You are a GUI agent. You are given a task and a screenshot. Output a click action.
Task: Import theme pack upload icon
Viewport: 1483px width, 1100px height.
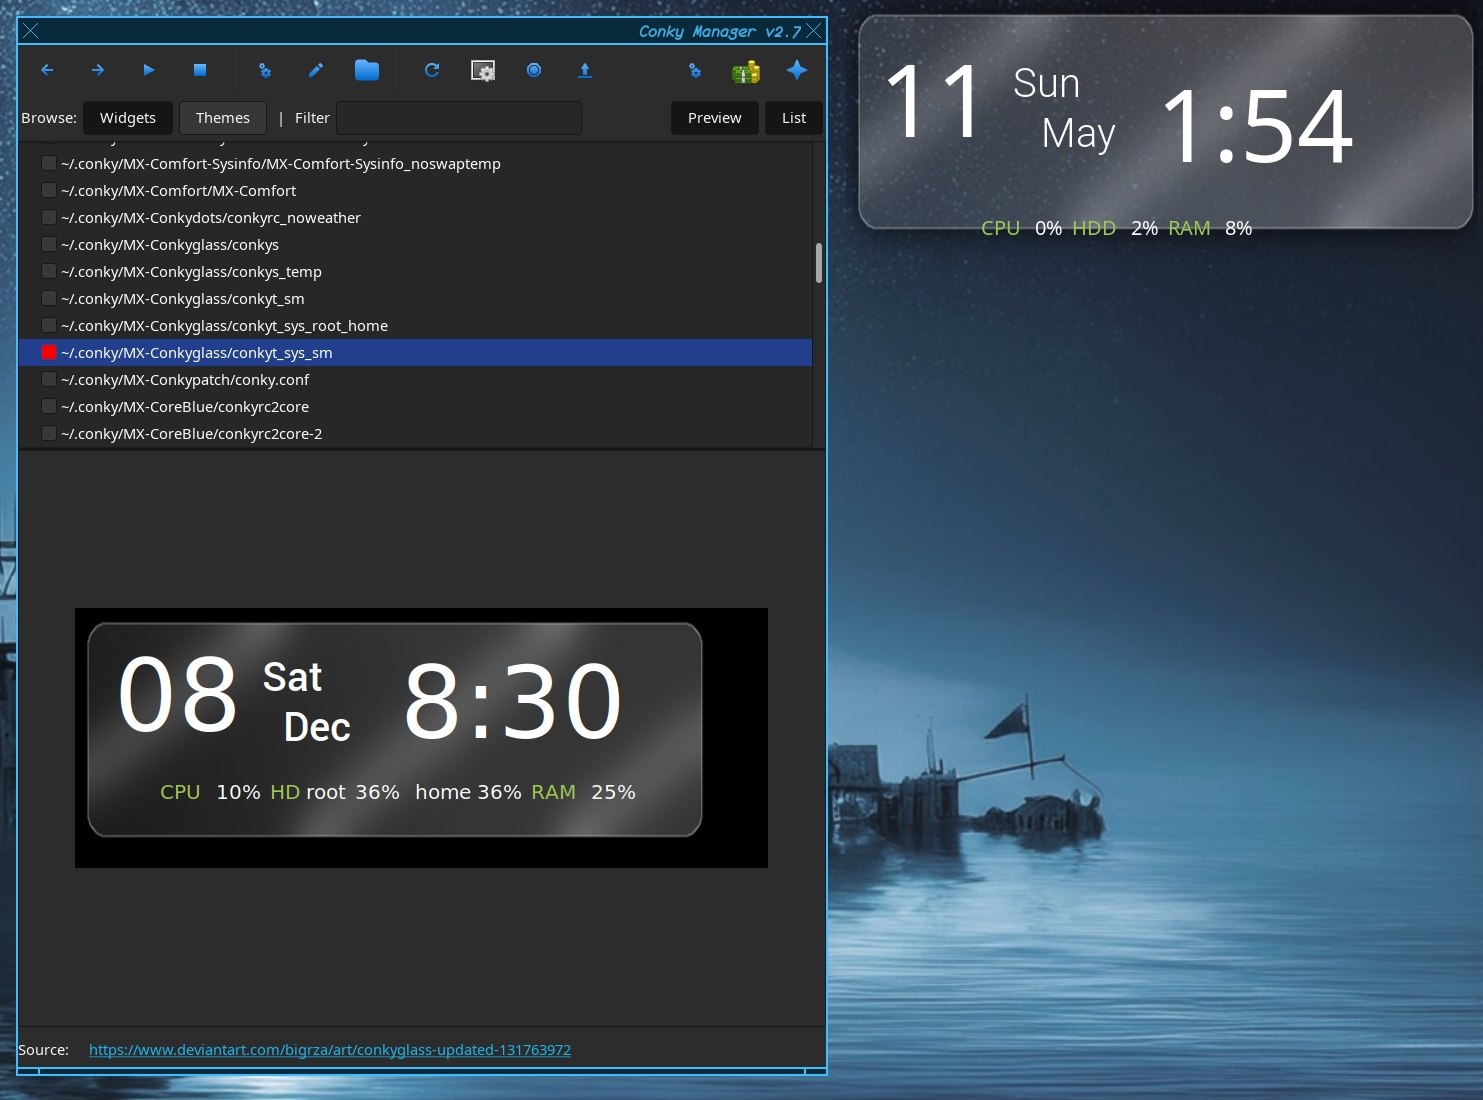(x=585, y=70)
